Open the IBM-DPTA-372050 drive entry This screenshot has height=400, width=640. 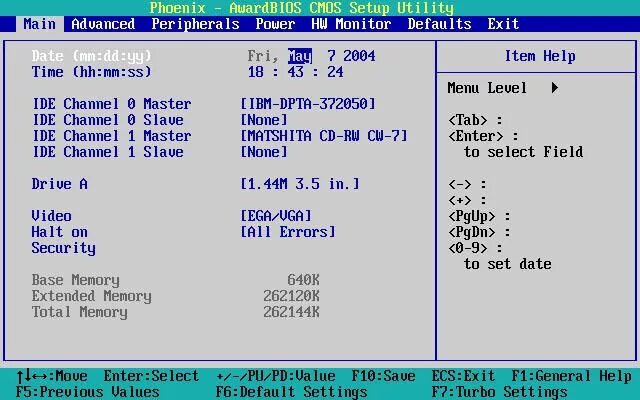click(308, 104)
